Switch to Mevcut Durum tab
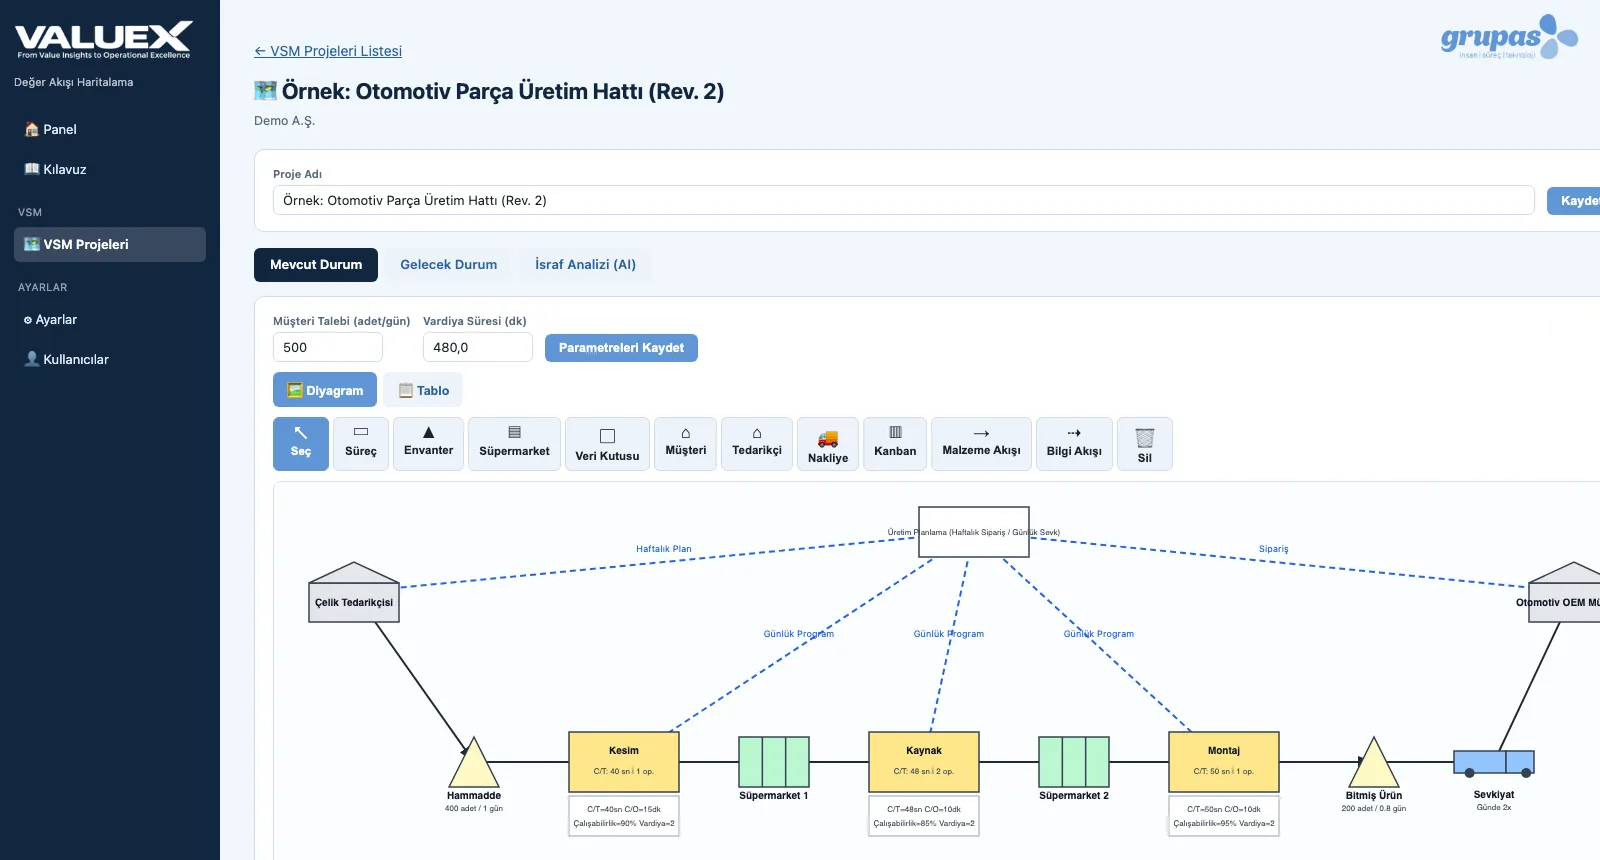The image size is (1600, 860). [316, 265]
